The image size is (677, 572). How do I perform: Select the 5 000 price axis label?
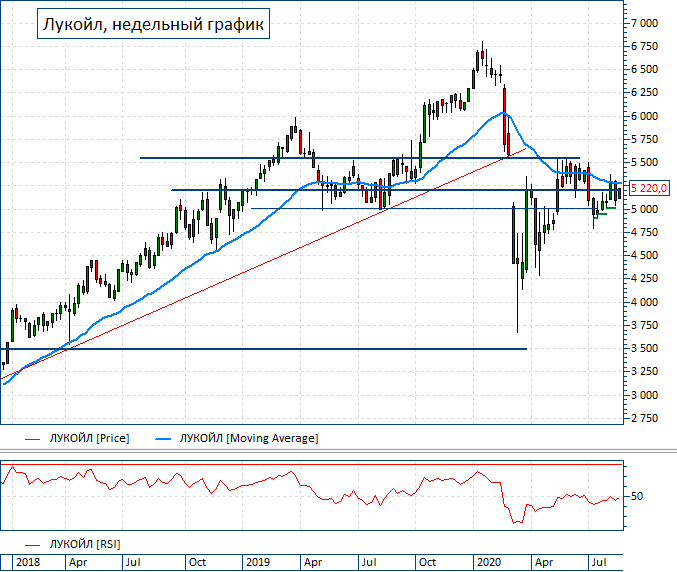[645, 209]
